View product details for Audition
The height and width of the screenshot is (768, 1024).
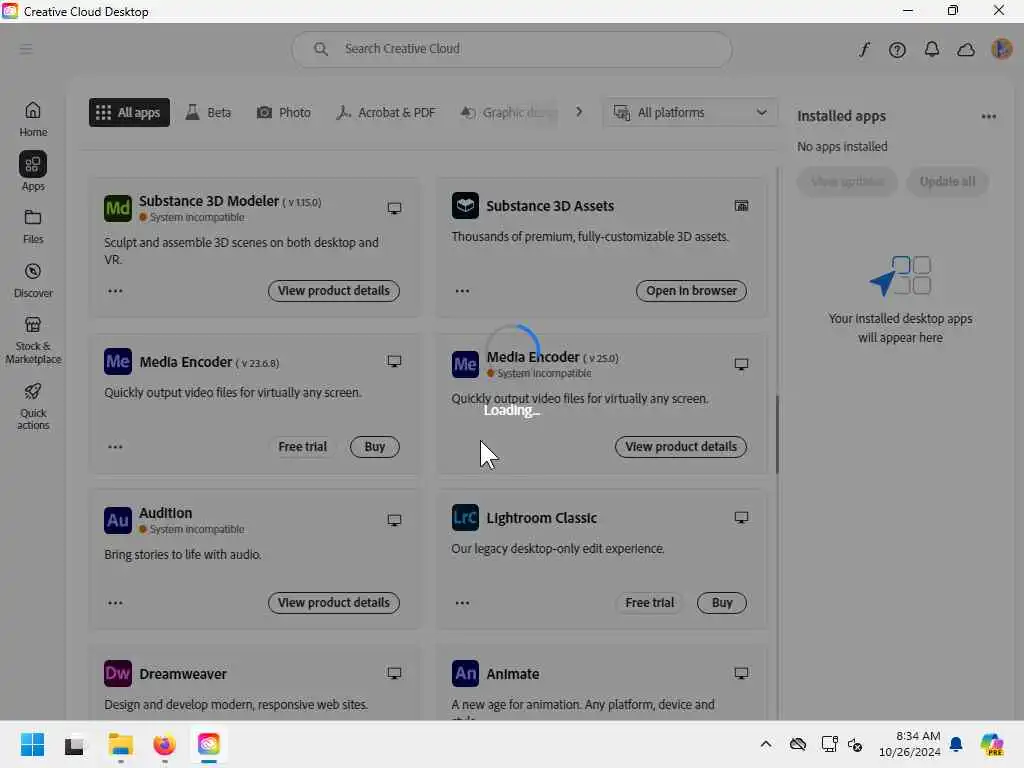(334, 603)
